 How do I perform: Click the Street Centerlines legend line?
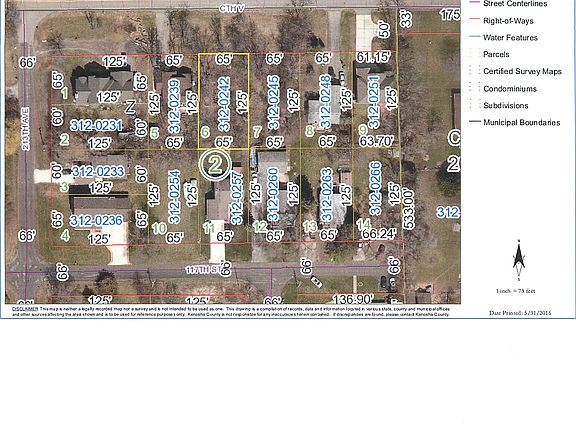(x=475, y=3)
